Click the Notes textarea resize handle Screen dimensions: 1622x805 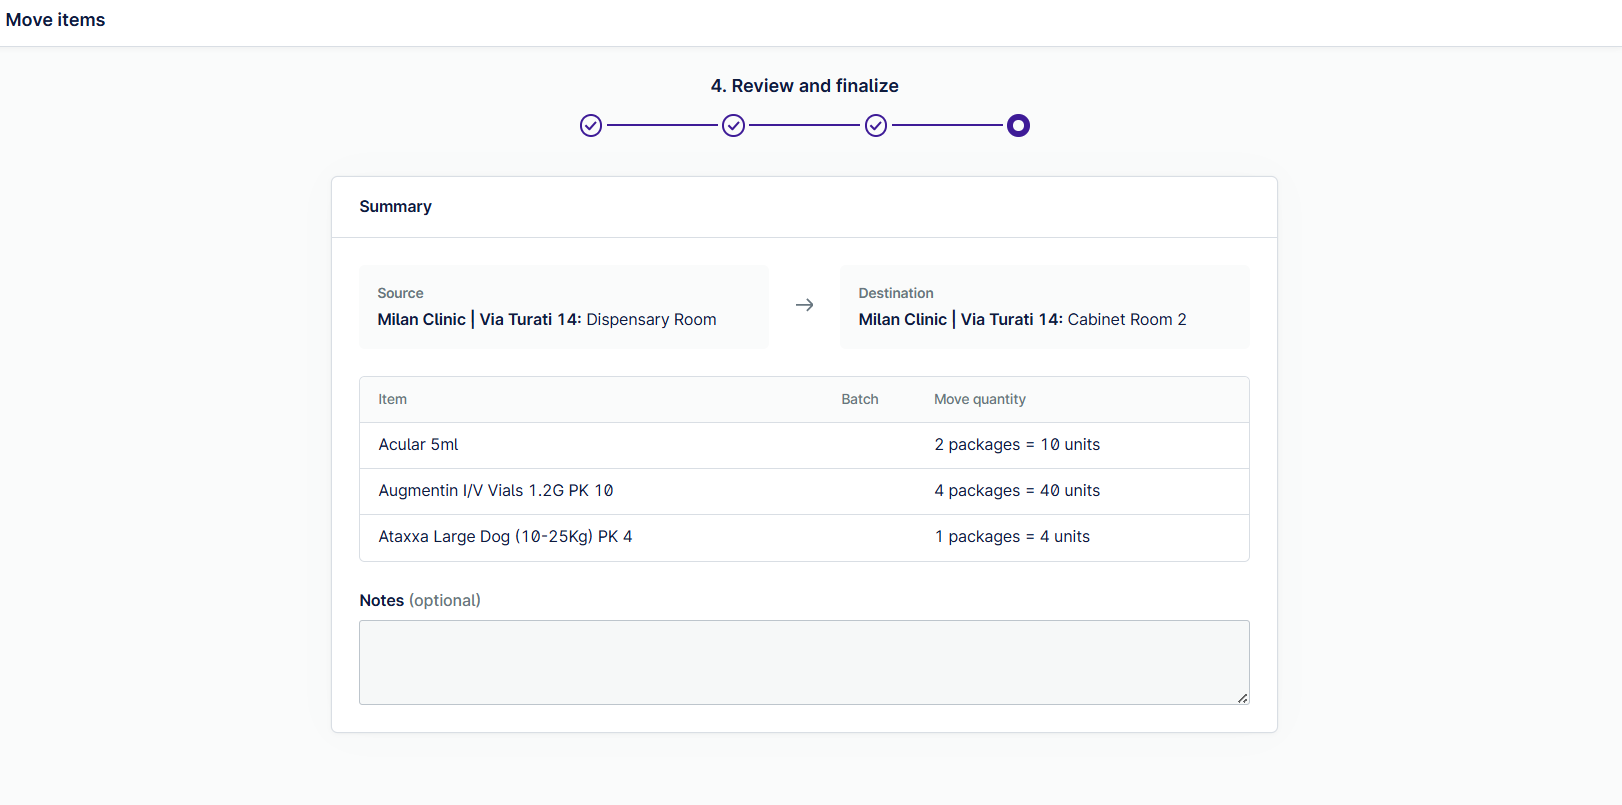click(x=1242, y=698)
